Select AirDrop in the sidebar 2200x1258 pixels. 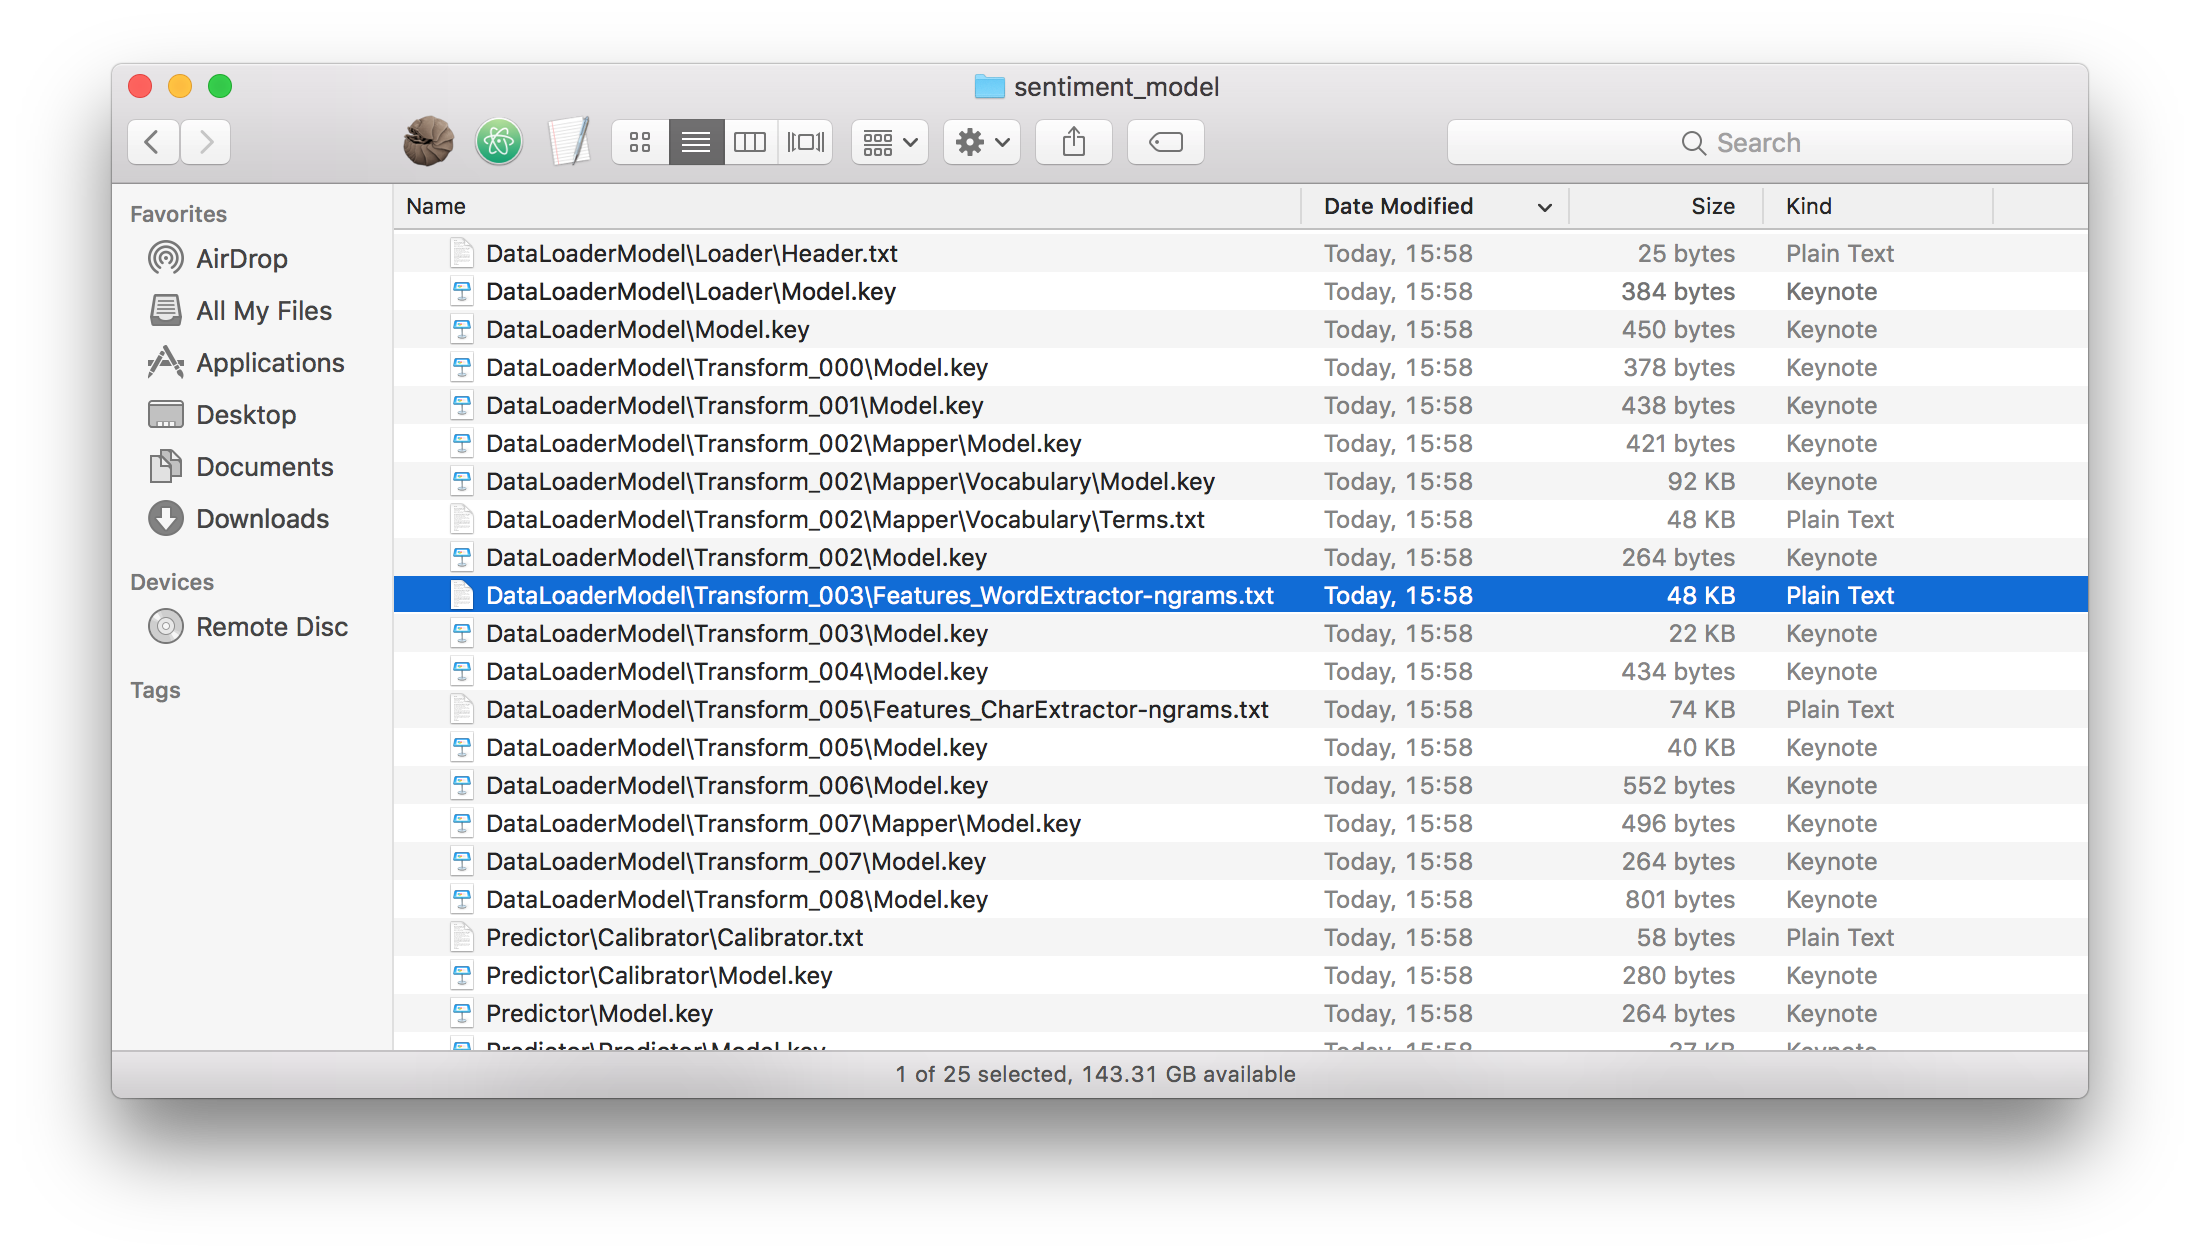[240, 258]
